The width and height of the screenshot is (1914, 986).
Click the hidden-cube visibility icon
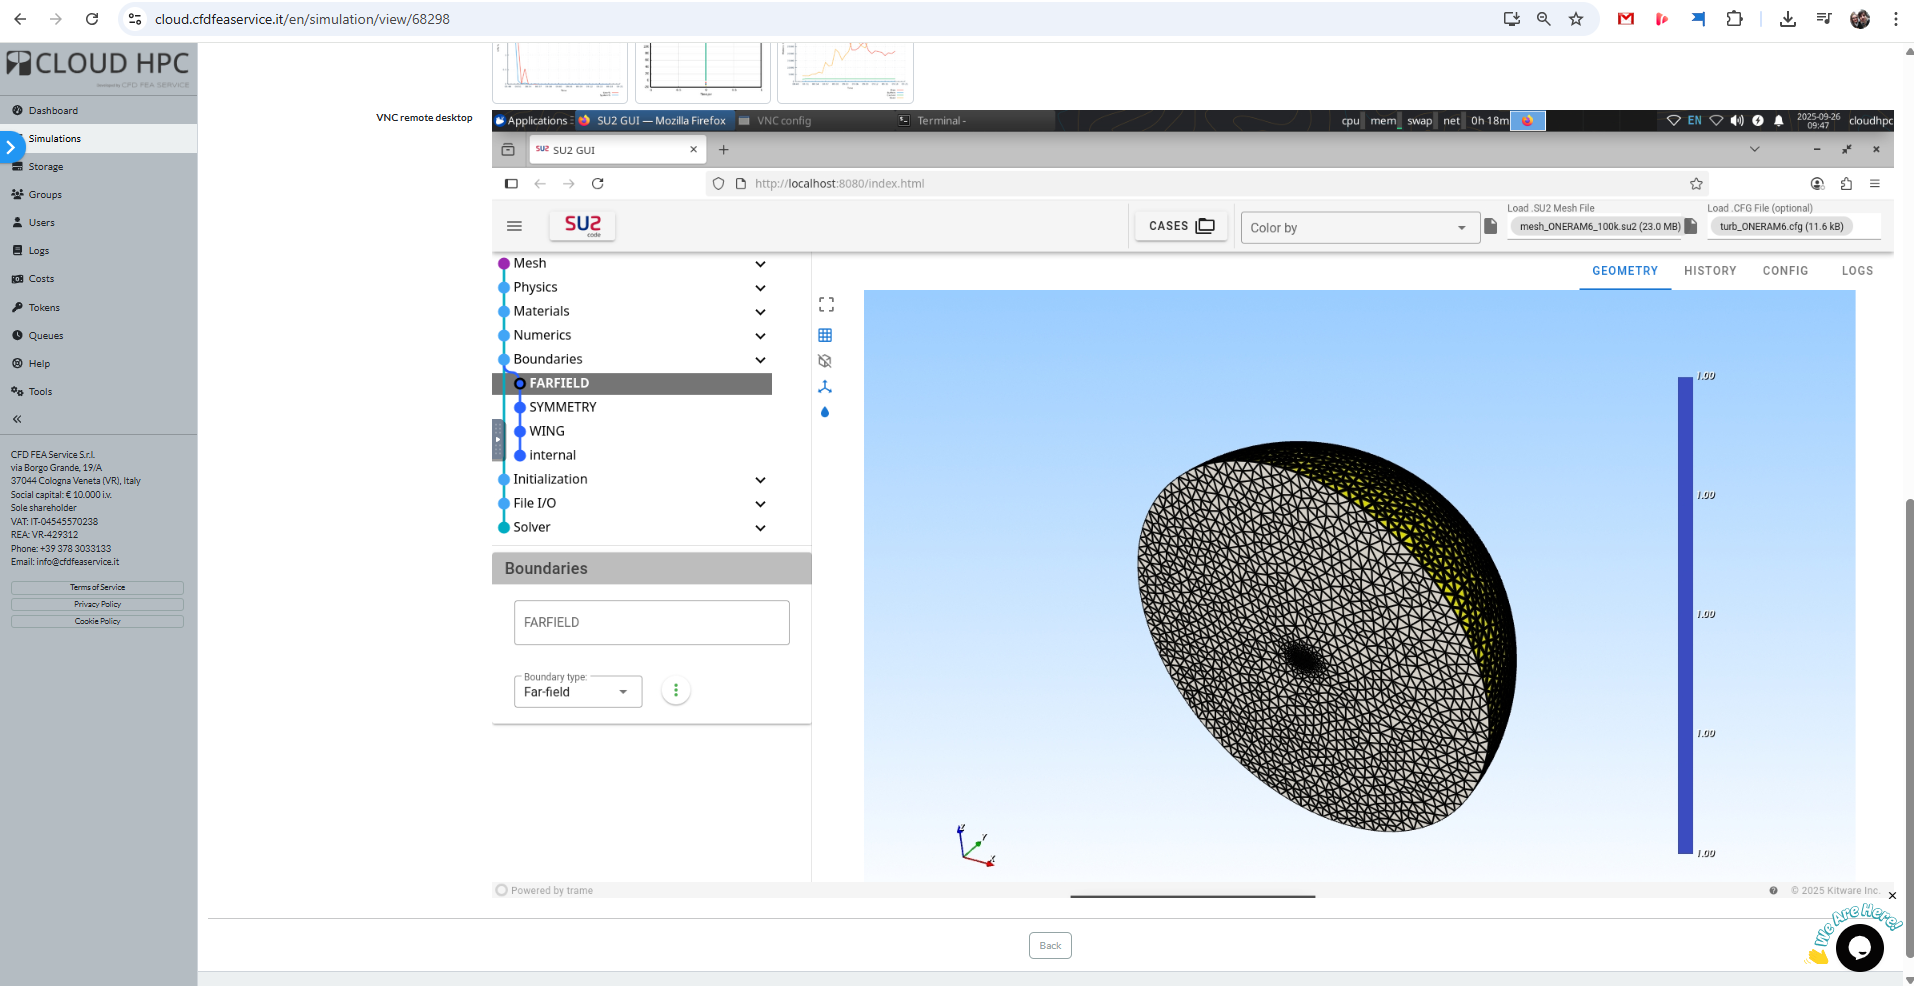pyautogui.click(x=825, y=361)
